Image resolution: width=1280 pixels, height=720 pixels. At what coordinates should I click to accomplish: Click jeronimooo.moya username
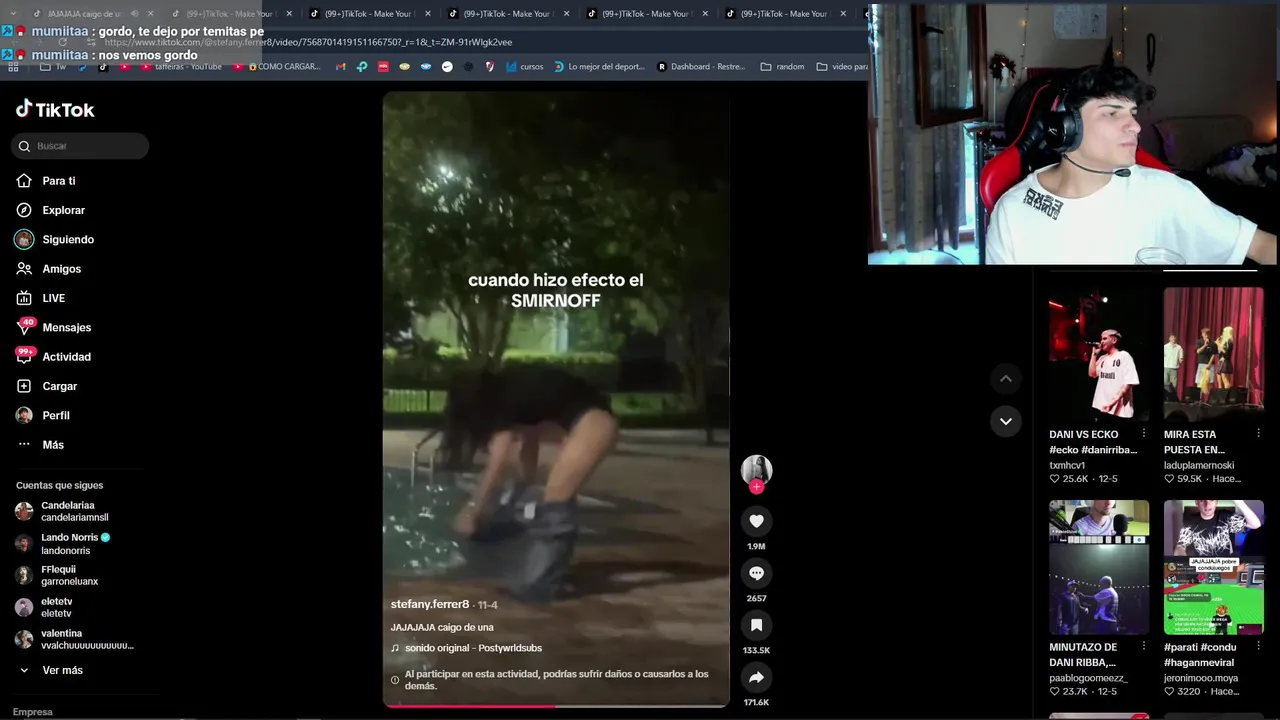point(1201,678)
